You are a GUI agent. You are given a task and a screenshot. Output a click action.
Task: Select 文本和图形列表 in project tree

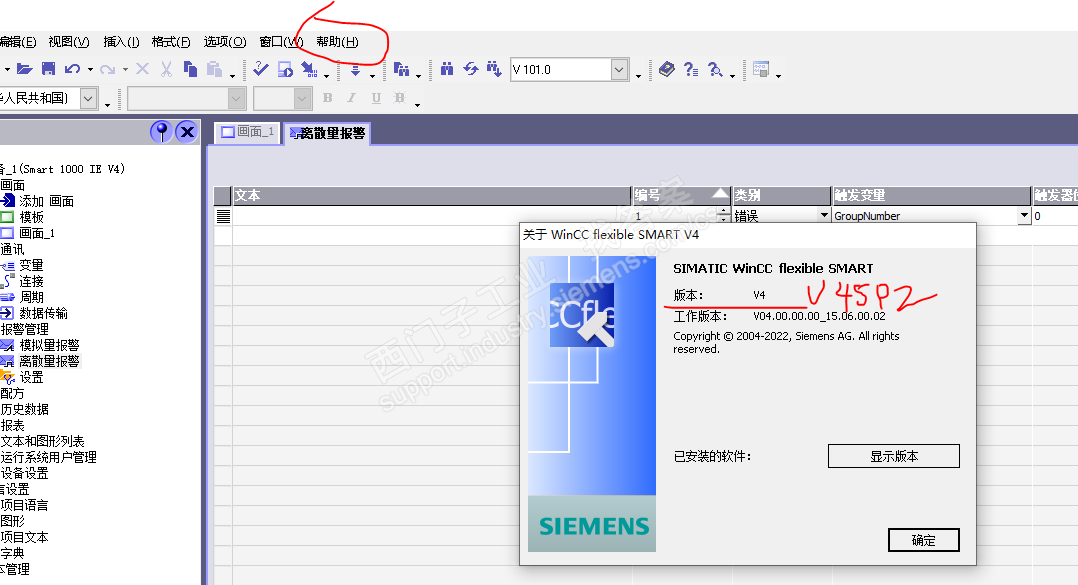[x=43, y=441]
